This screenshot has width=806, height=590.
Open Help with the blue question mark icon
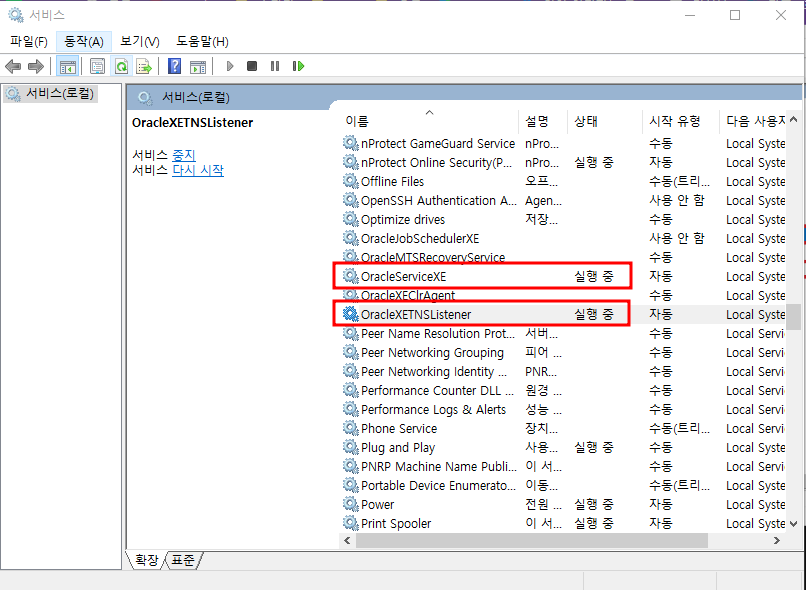[x=175, y=66]
